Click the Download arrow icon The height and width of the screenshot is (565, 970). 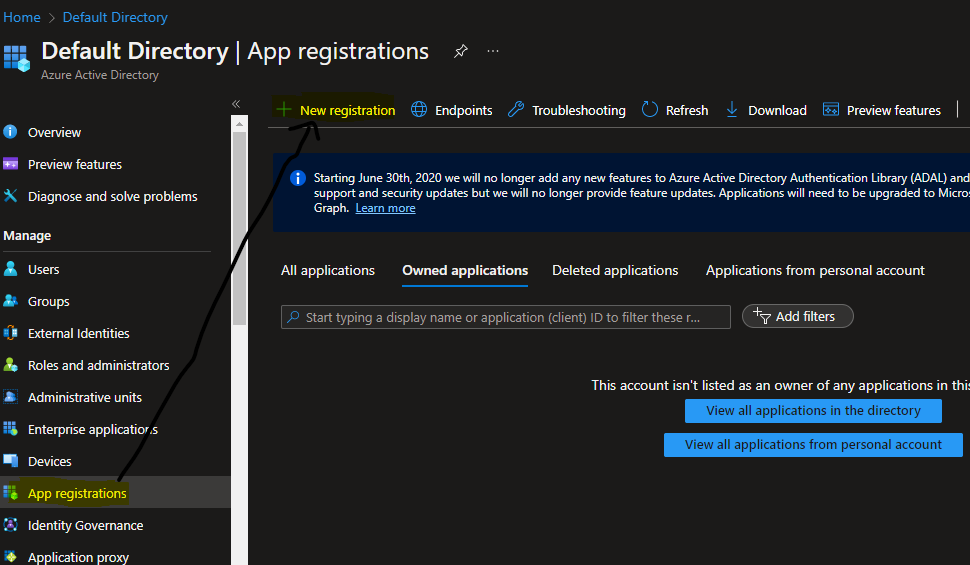pyautogui.click(x=732, y=110)
